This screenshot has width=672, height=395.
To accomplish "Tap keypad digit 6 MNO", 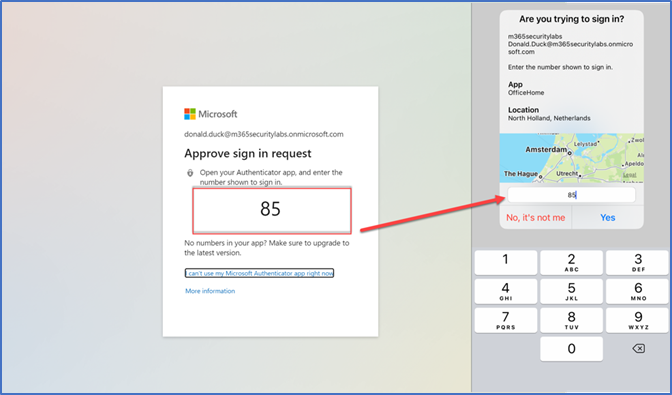I will [637, 291].
